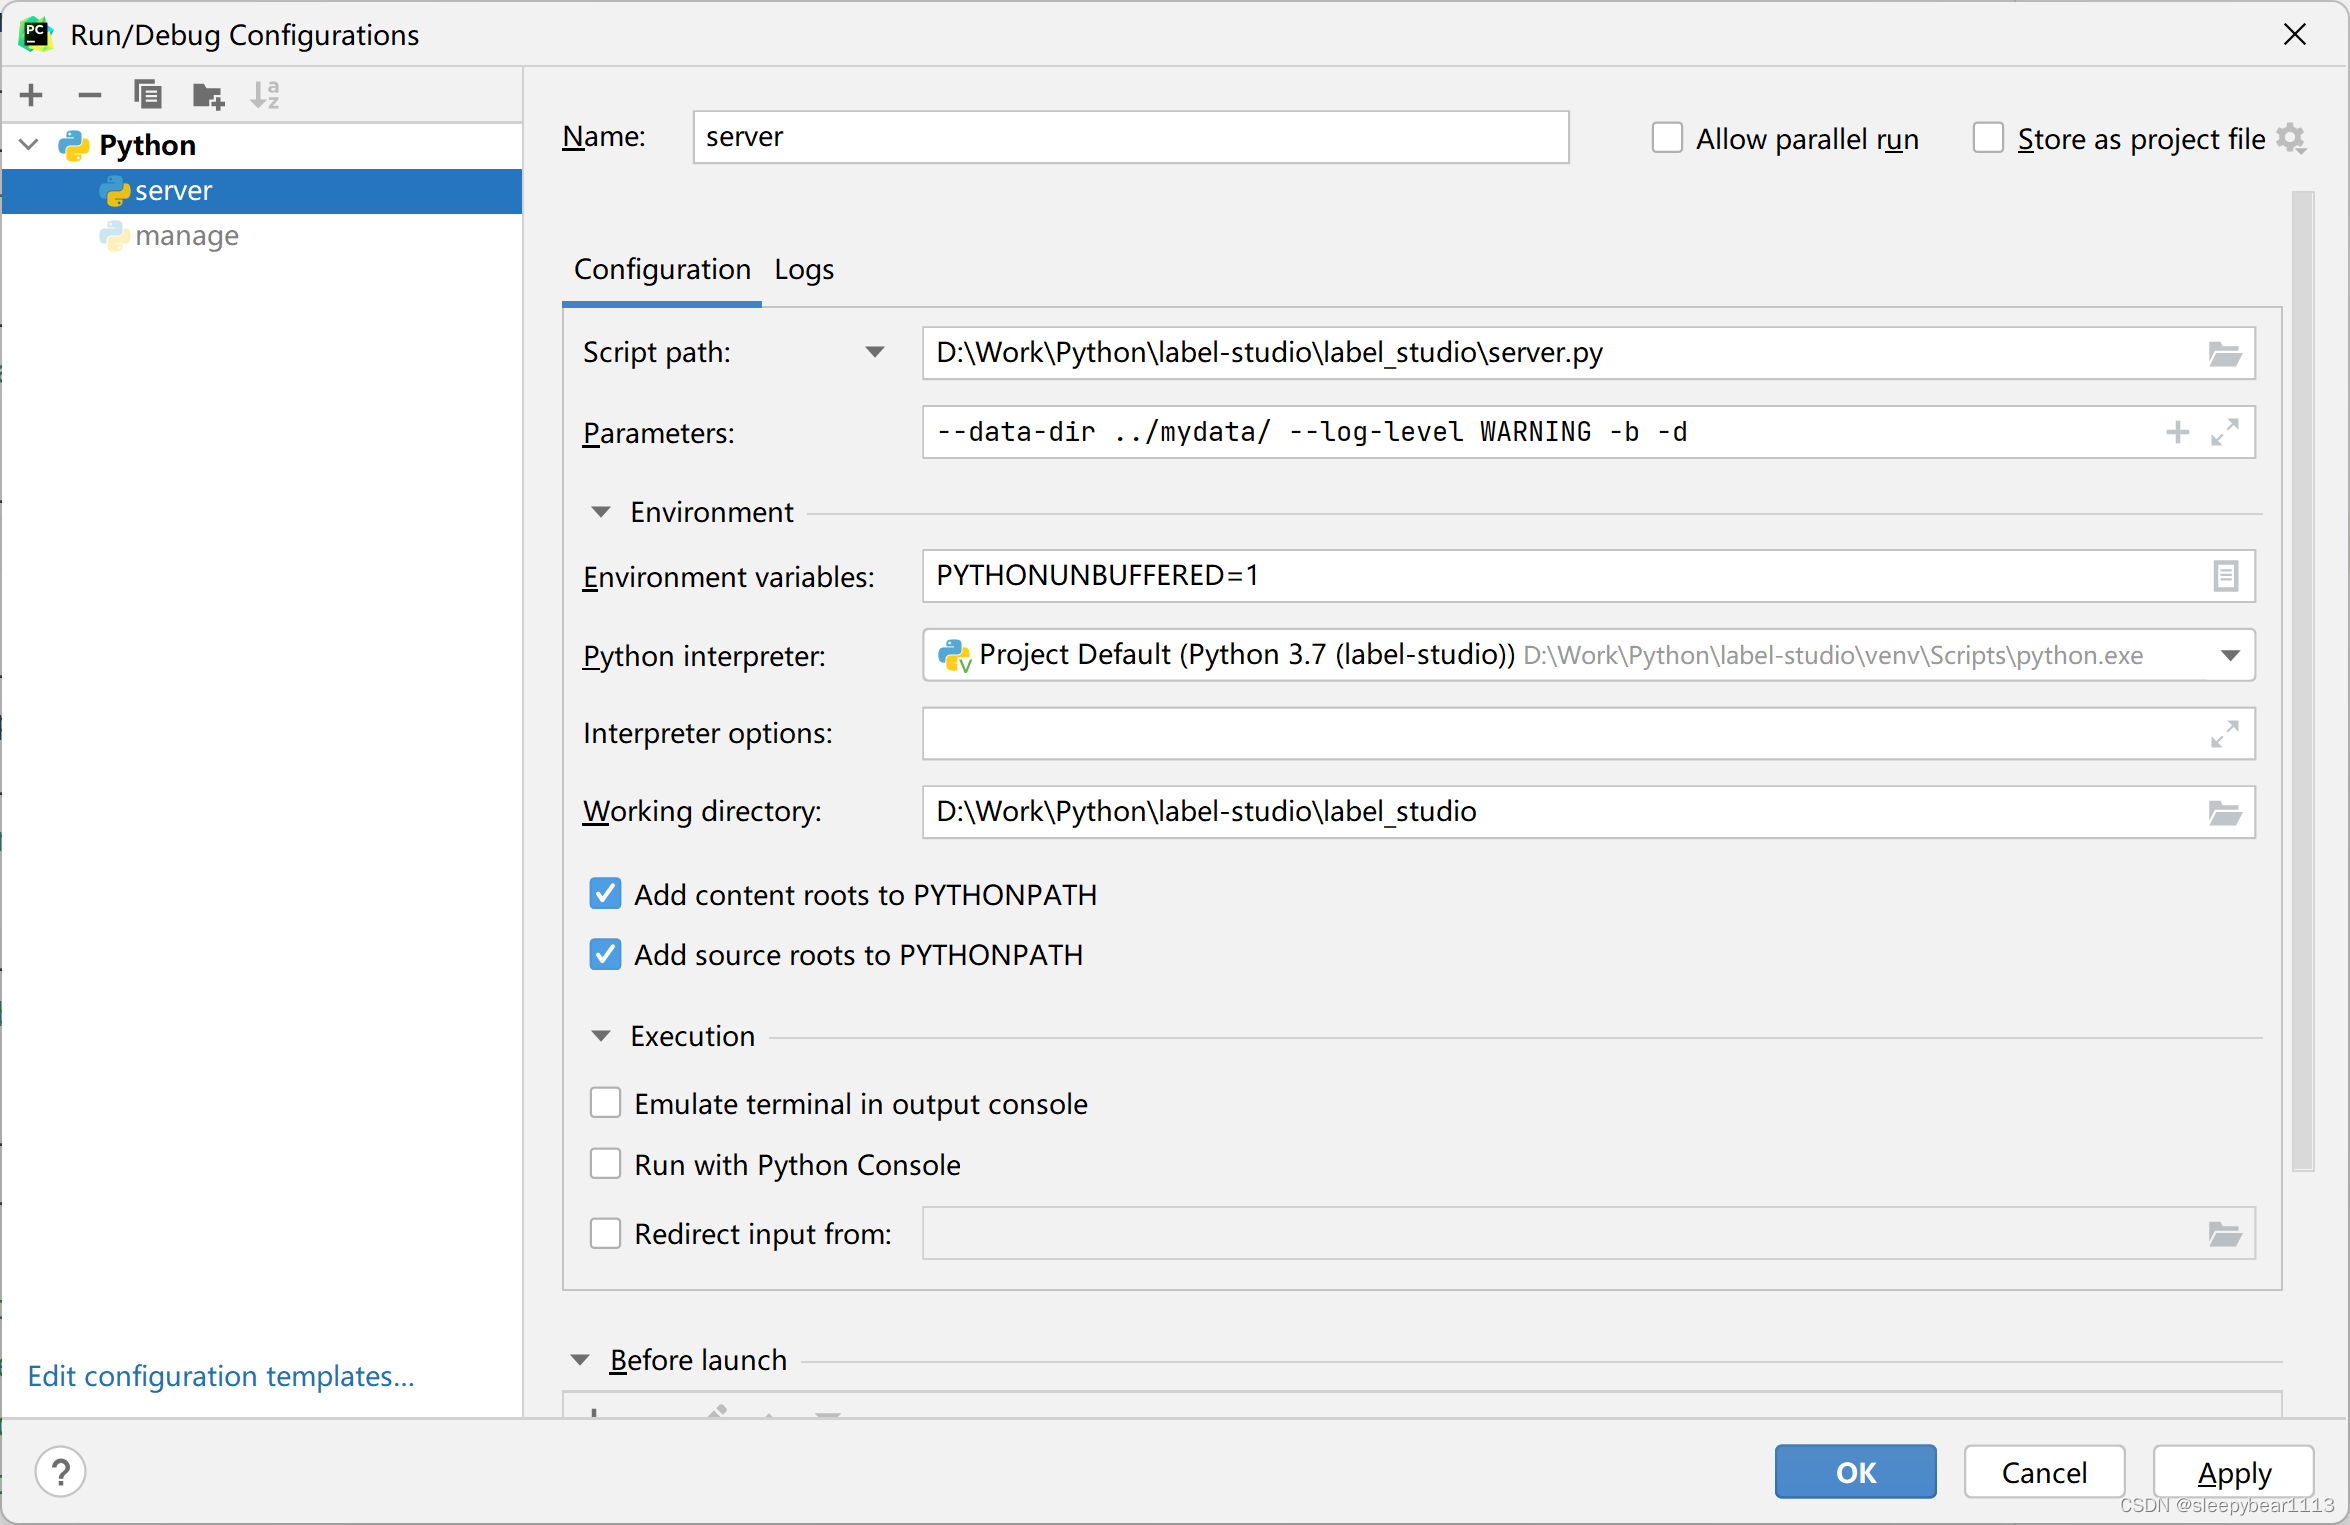Add a new run configuration with plus icon
Screen dimensions: 2350x1525
tap(31, 95)
